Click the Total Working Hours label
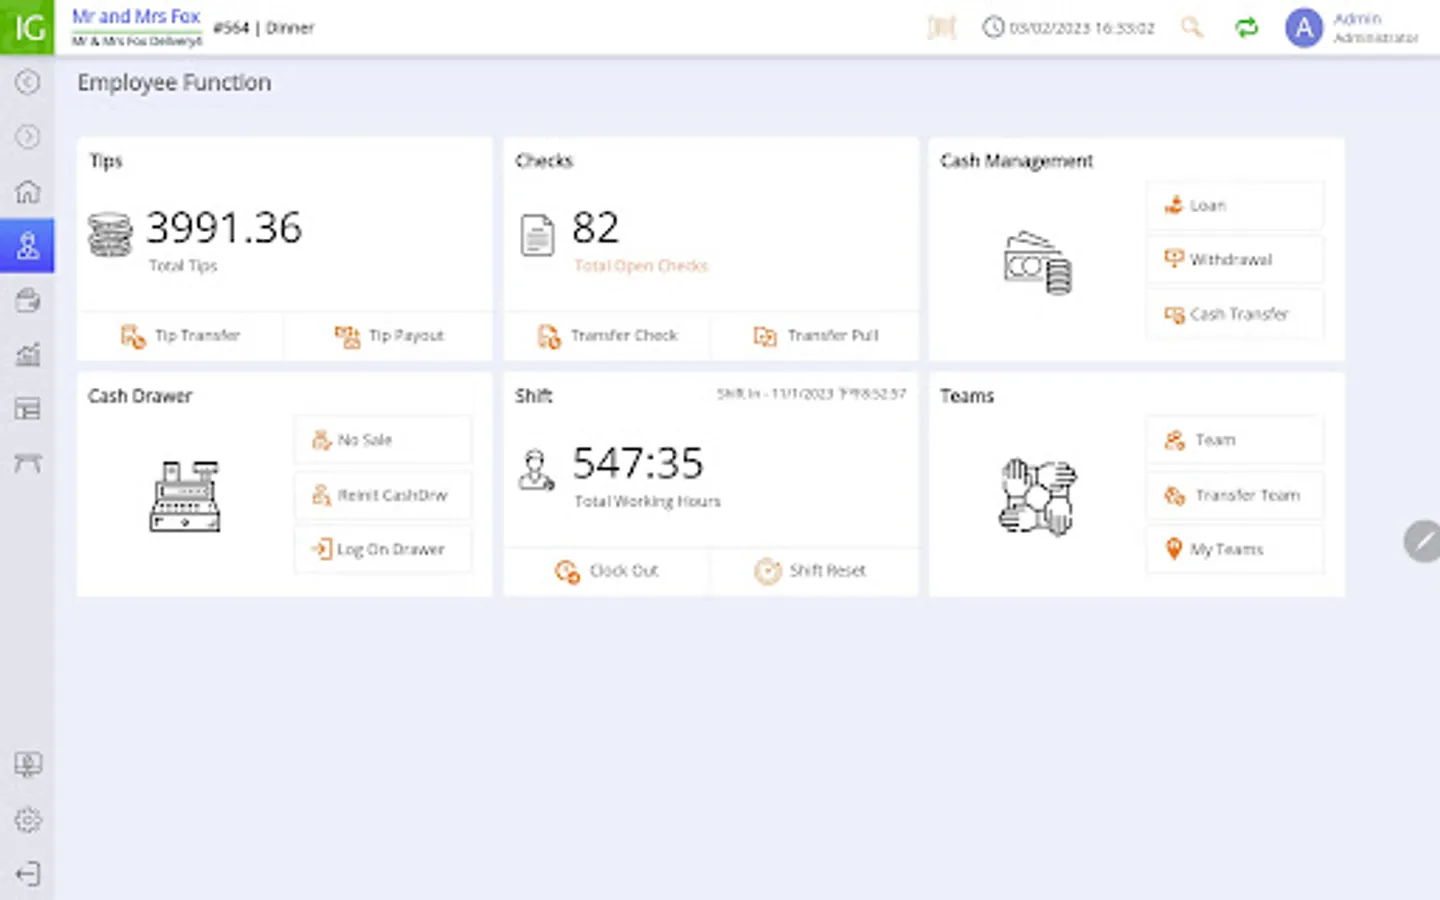1440x900 pixels. (x=647, y=501)
